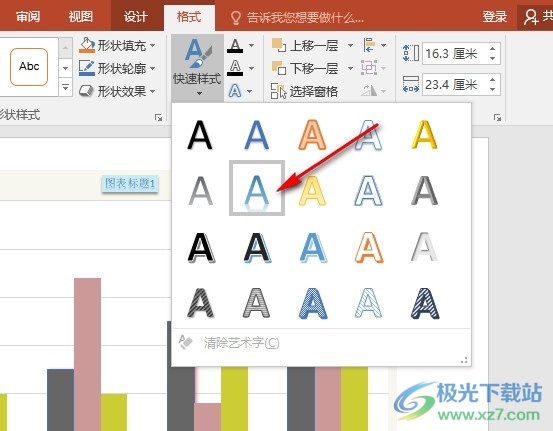
Task: Open Text Outline dropdown arrow
Action: [251, 68]
